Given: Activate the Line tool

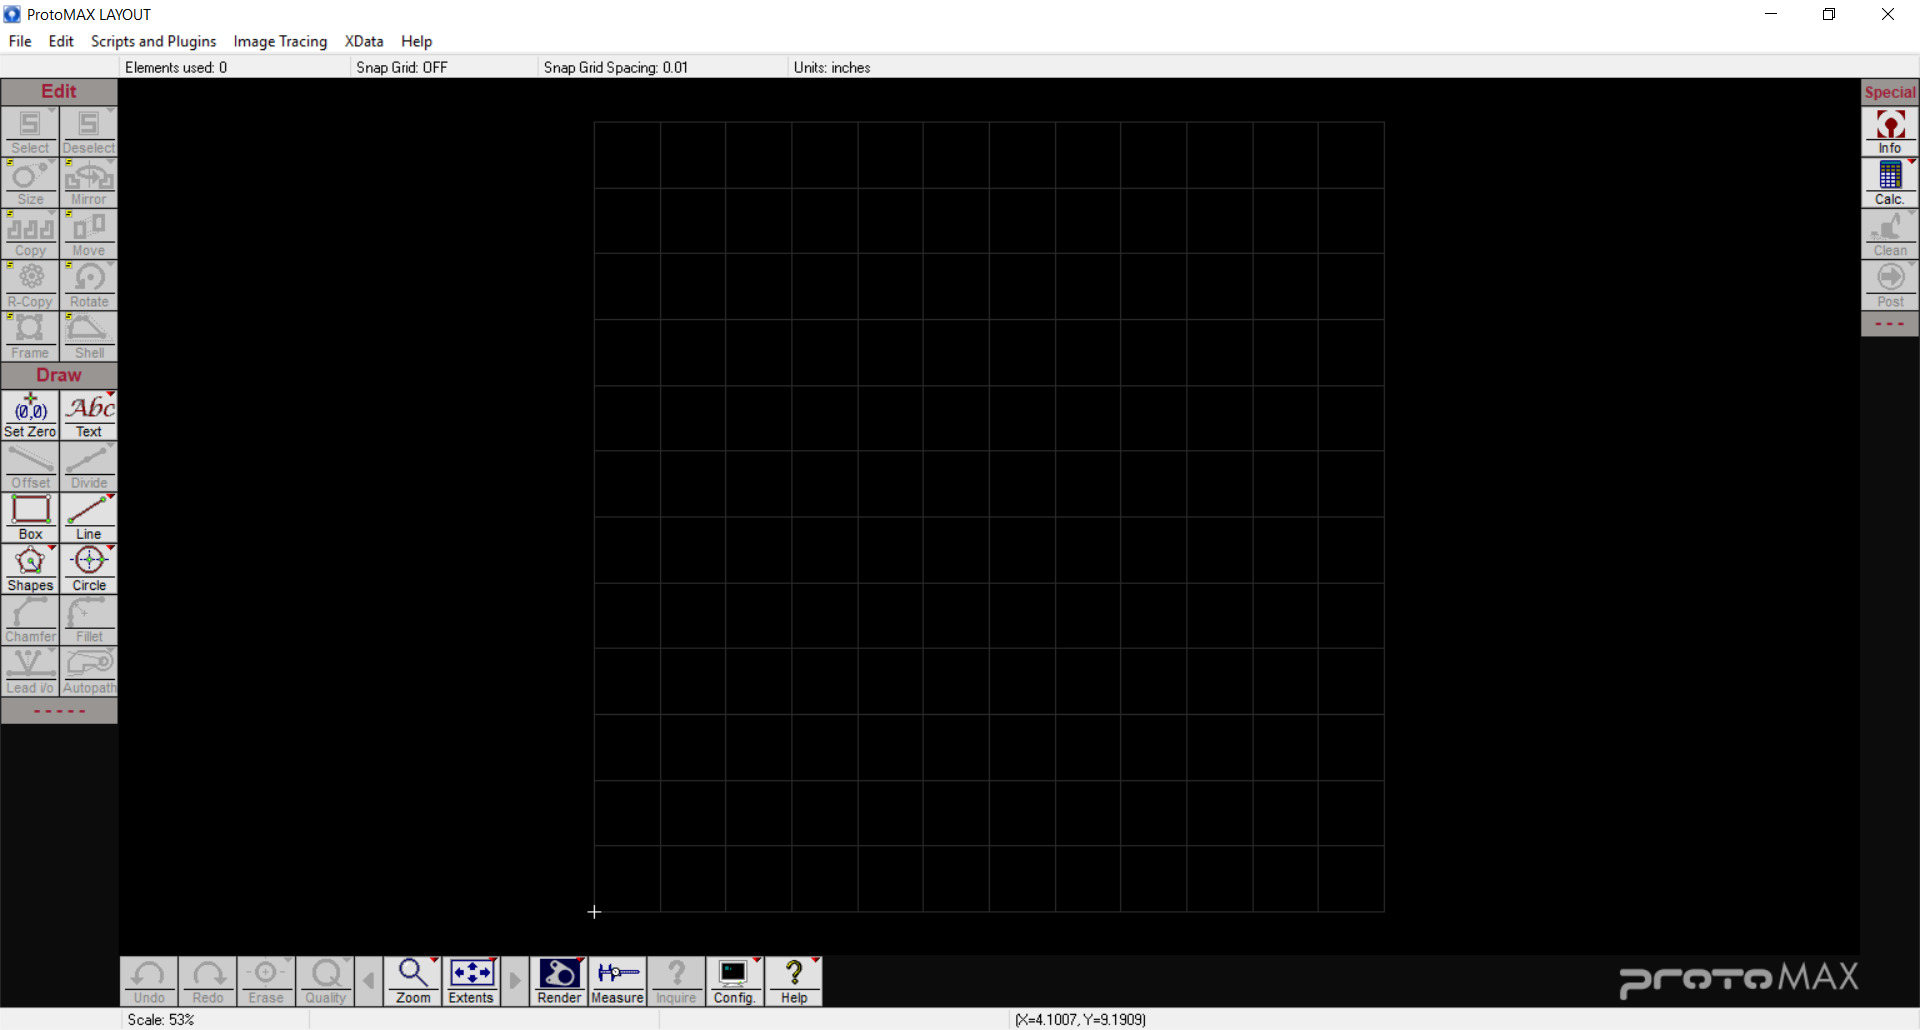Looking at the screenshot, I should coord(89,517).
